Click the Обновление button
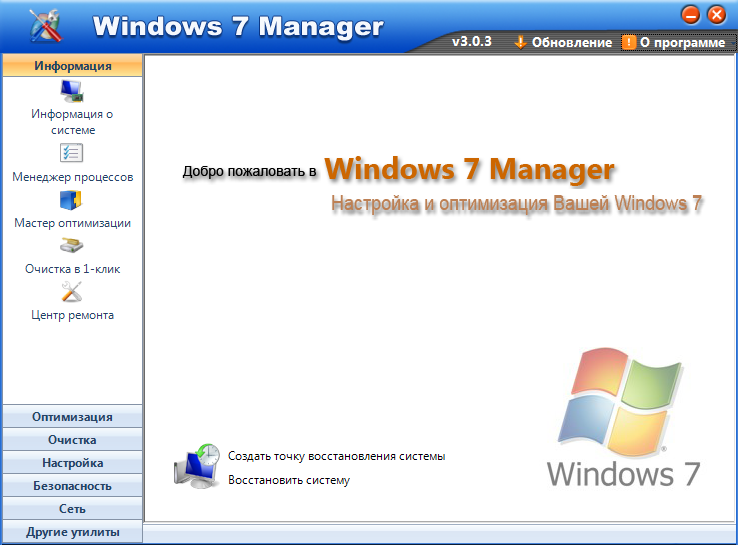Screen dimensions: 738x545 click(x=563, y=42)
